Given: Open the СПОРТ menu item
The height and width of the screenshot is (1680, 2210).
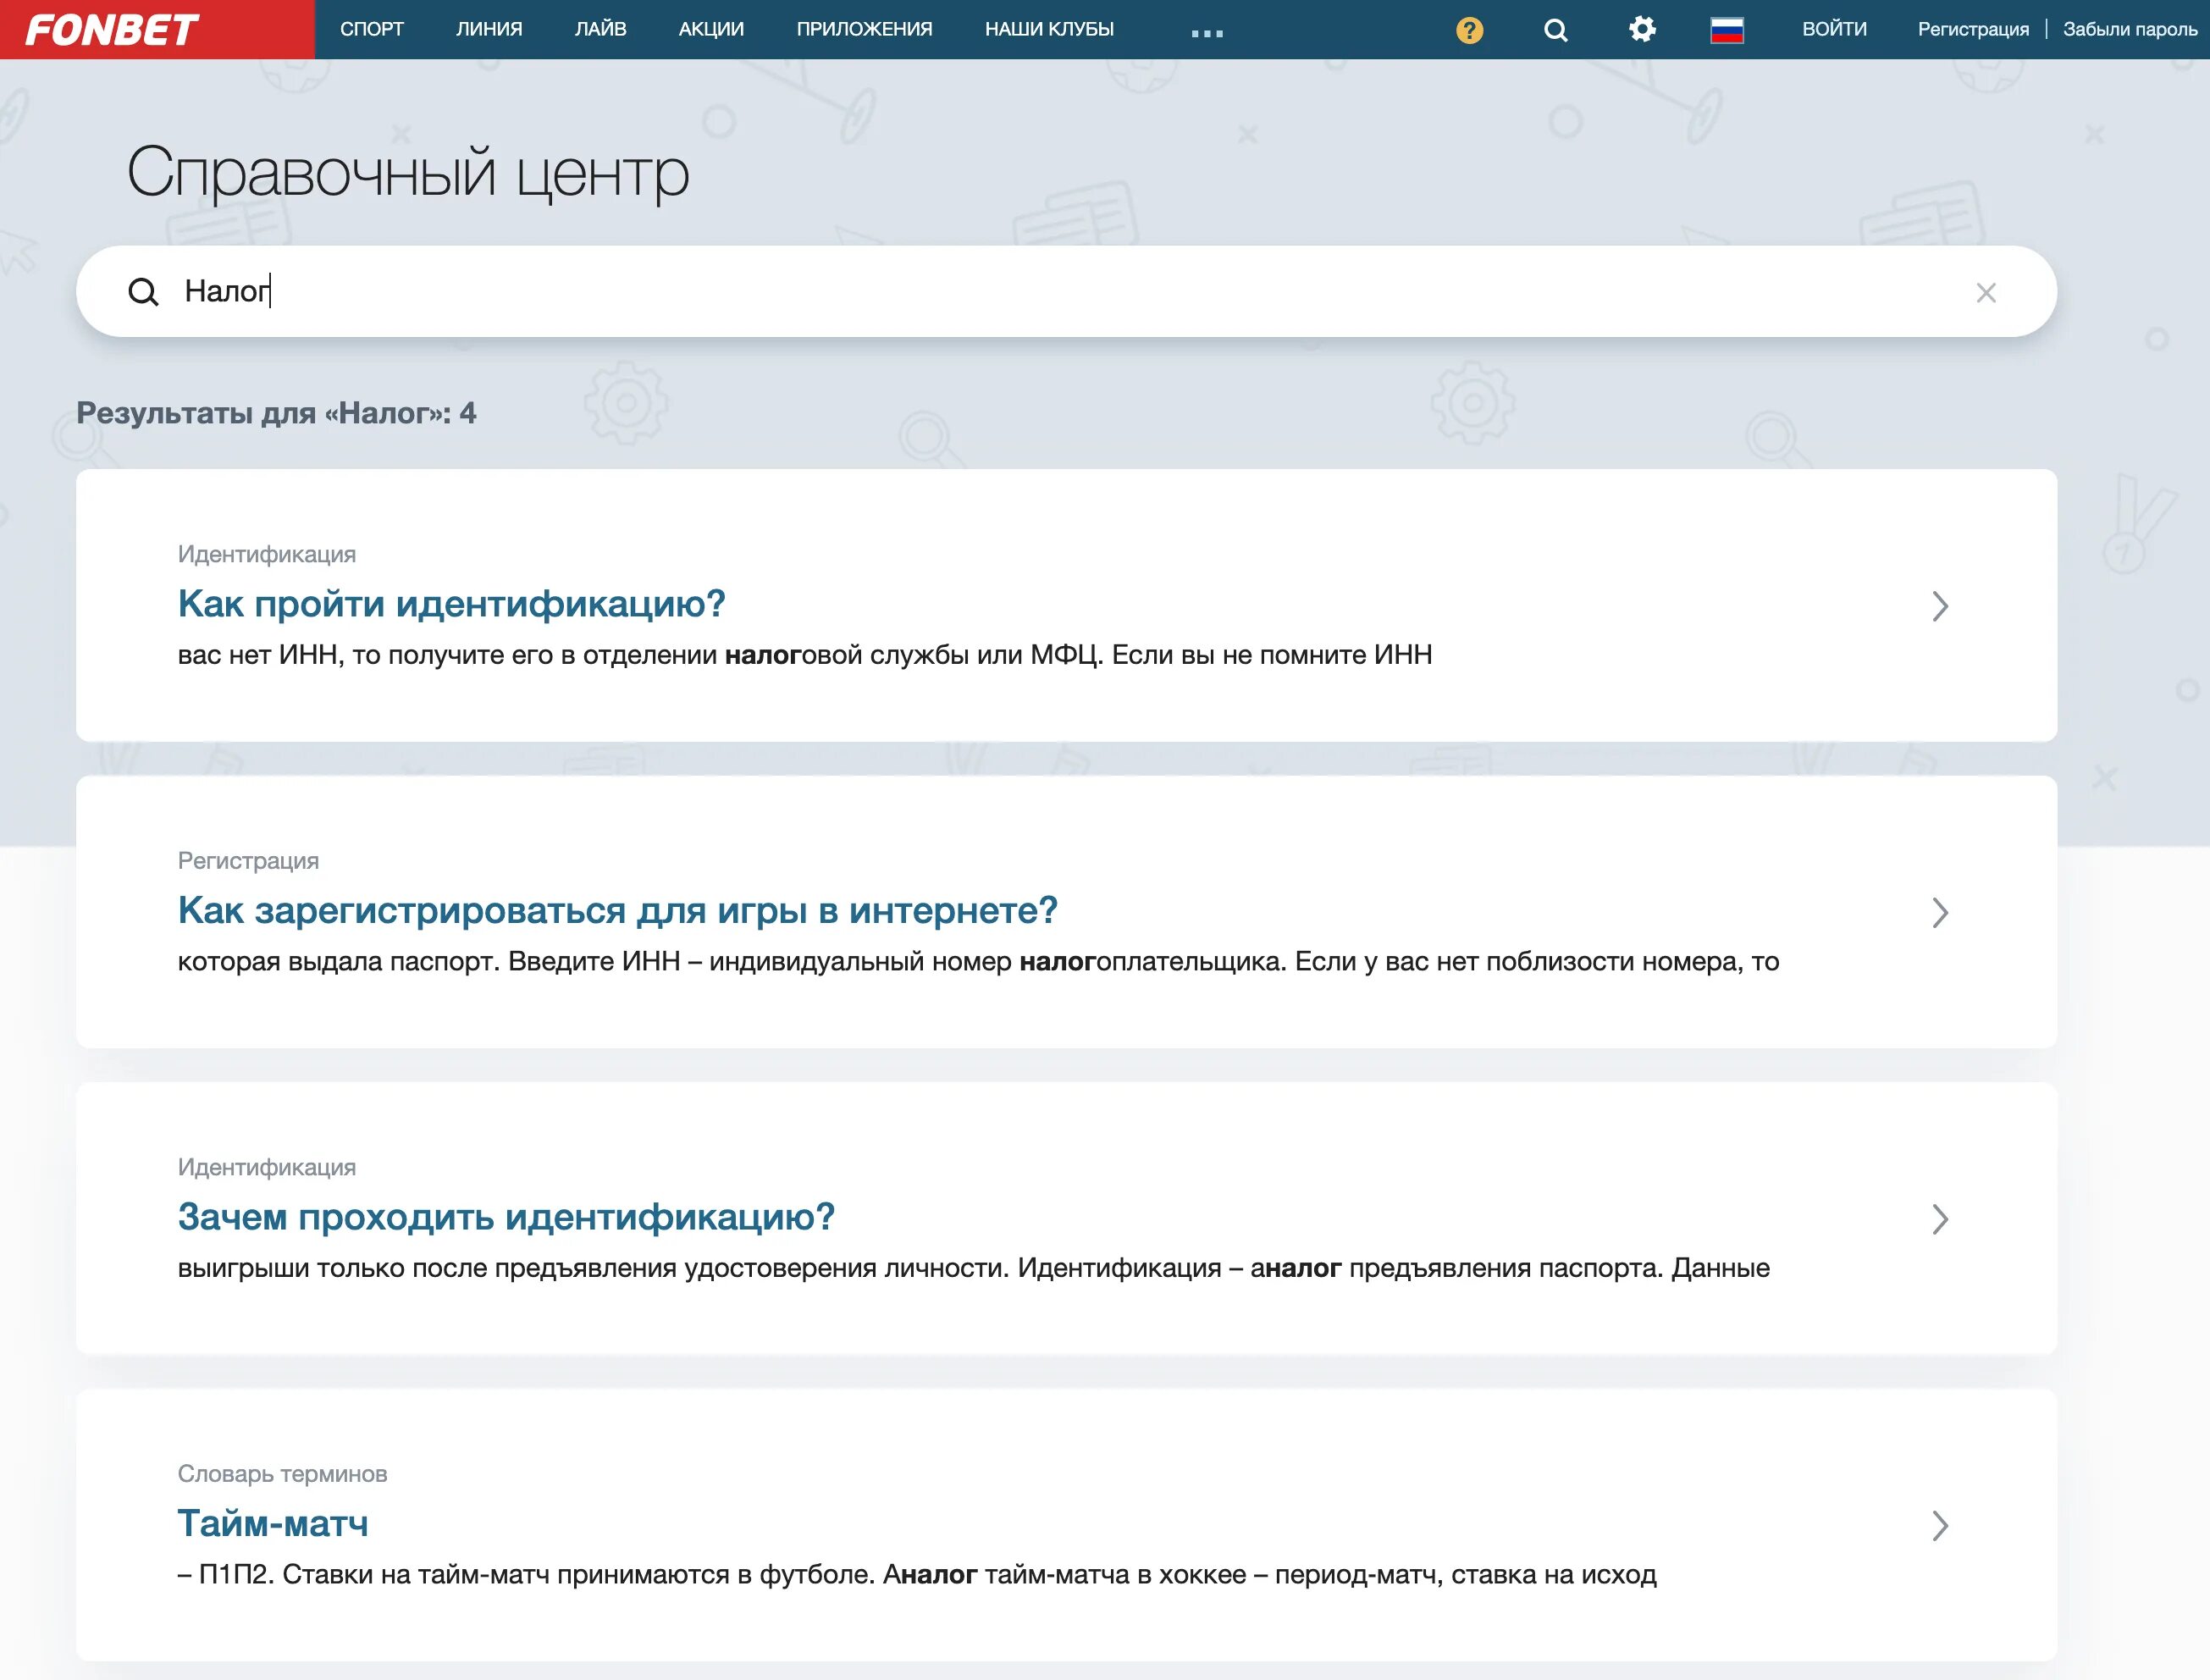Looking at the screenshot, I should pos(371,29).
